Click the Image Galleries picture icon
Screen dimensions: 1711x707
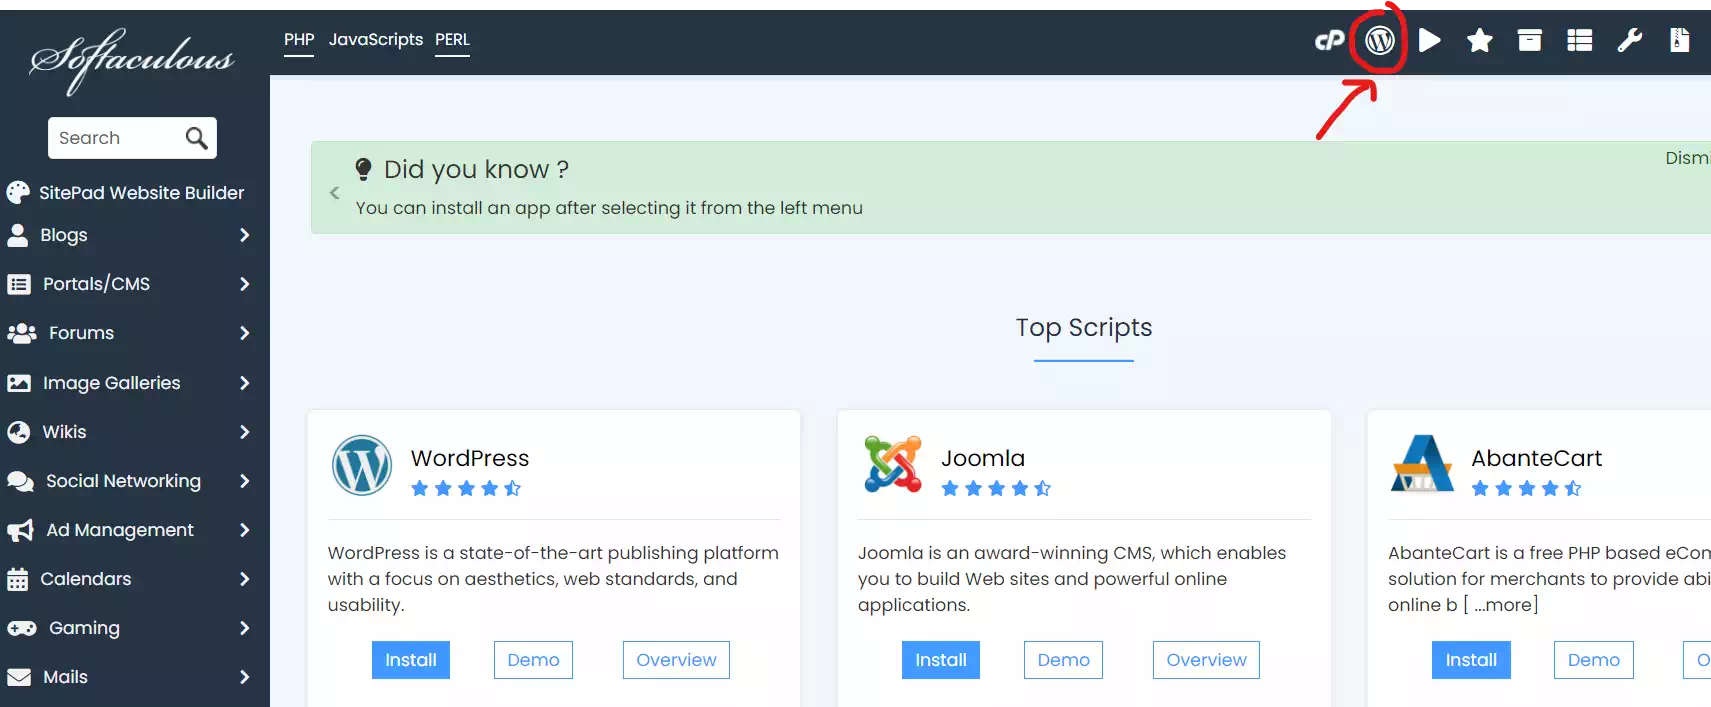[19, 383]
